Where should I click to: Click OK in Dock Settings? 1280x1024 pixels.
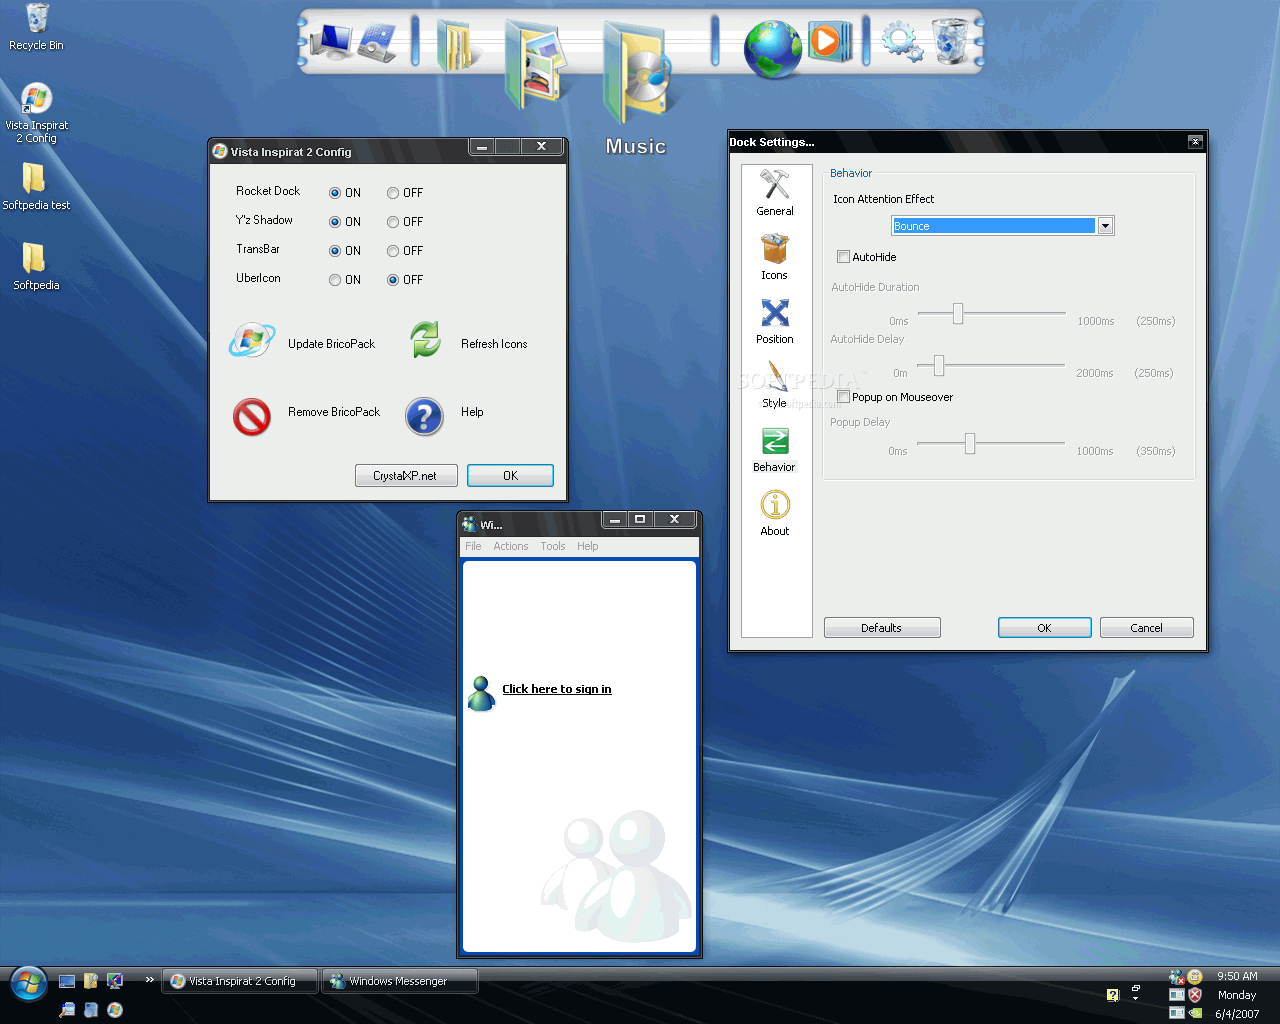pos(1044,628)
